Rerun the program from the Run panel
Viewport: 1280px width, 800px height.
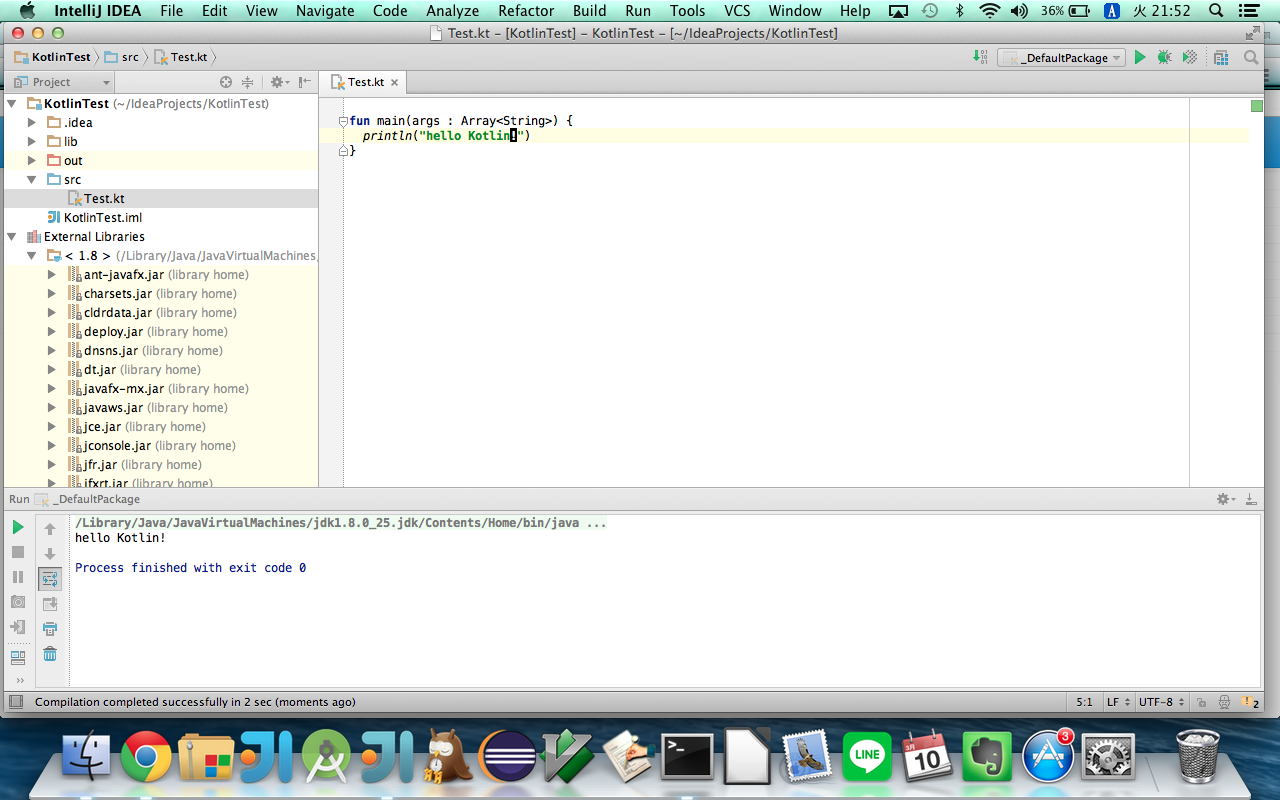click(x=18, y=527)
